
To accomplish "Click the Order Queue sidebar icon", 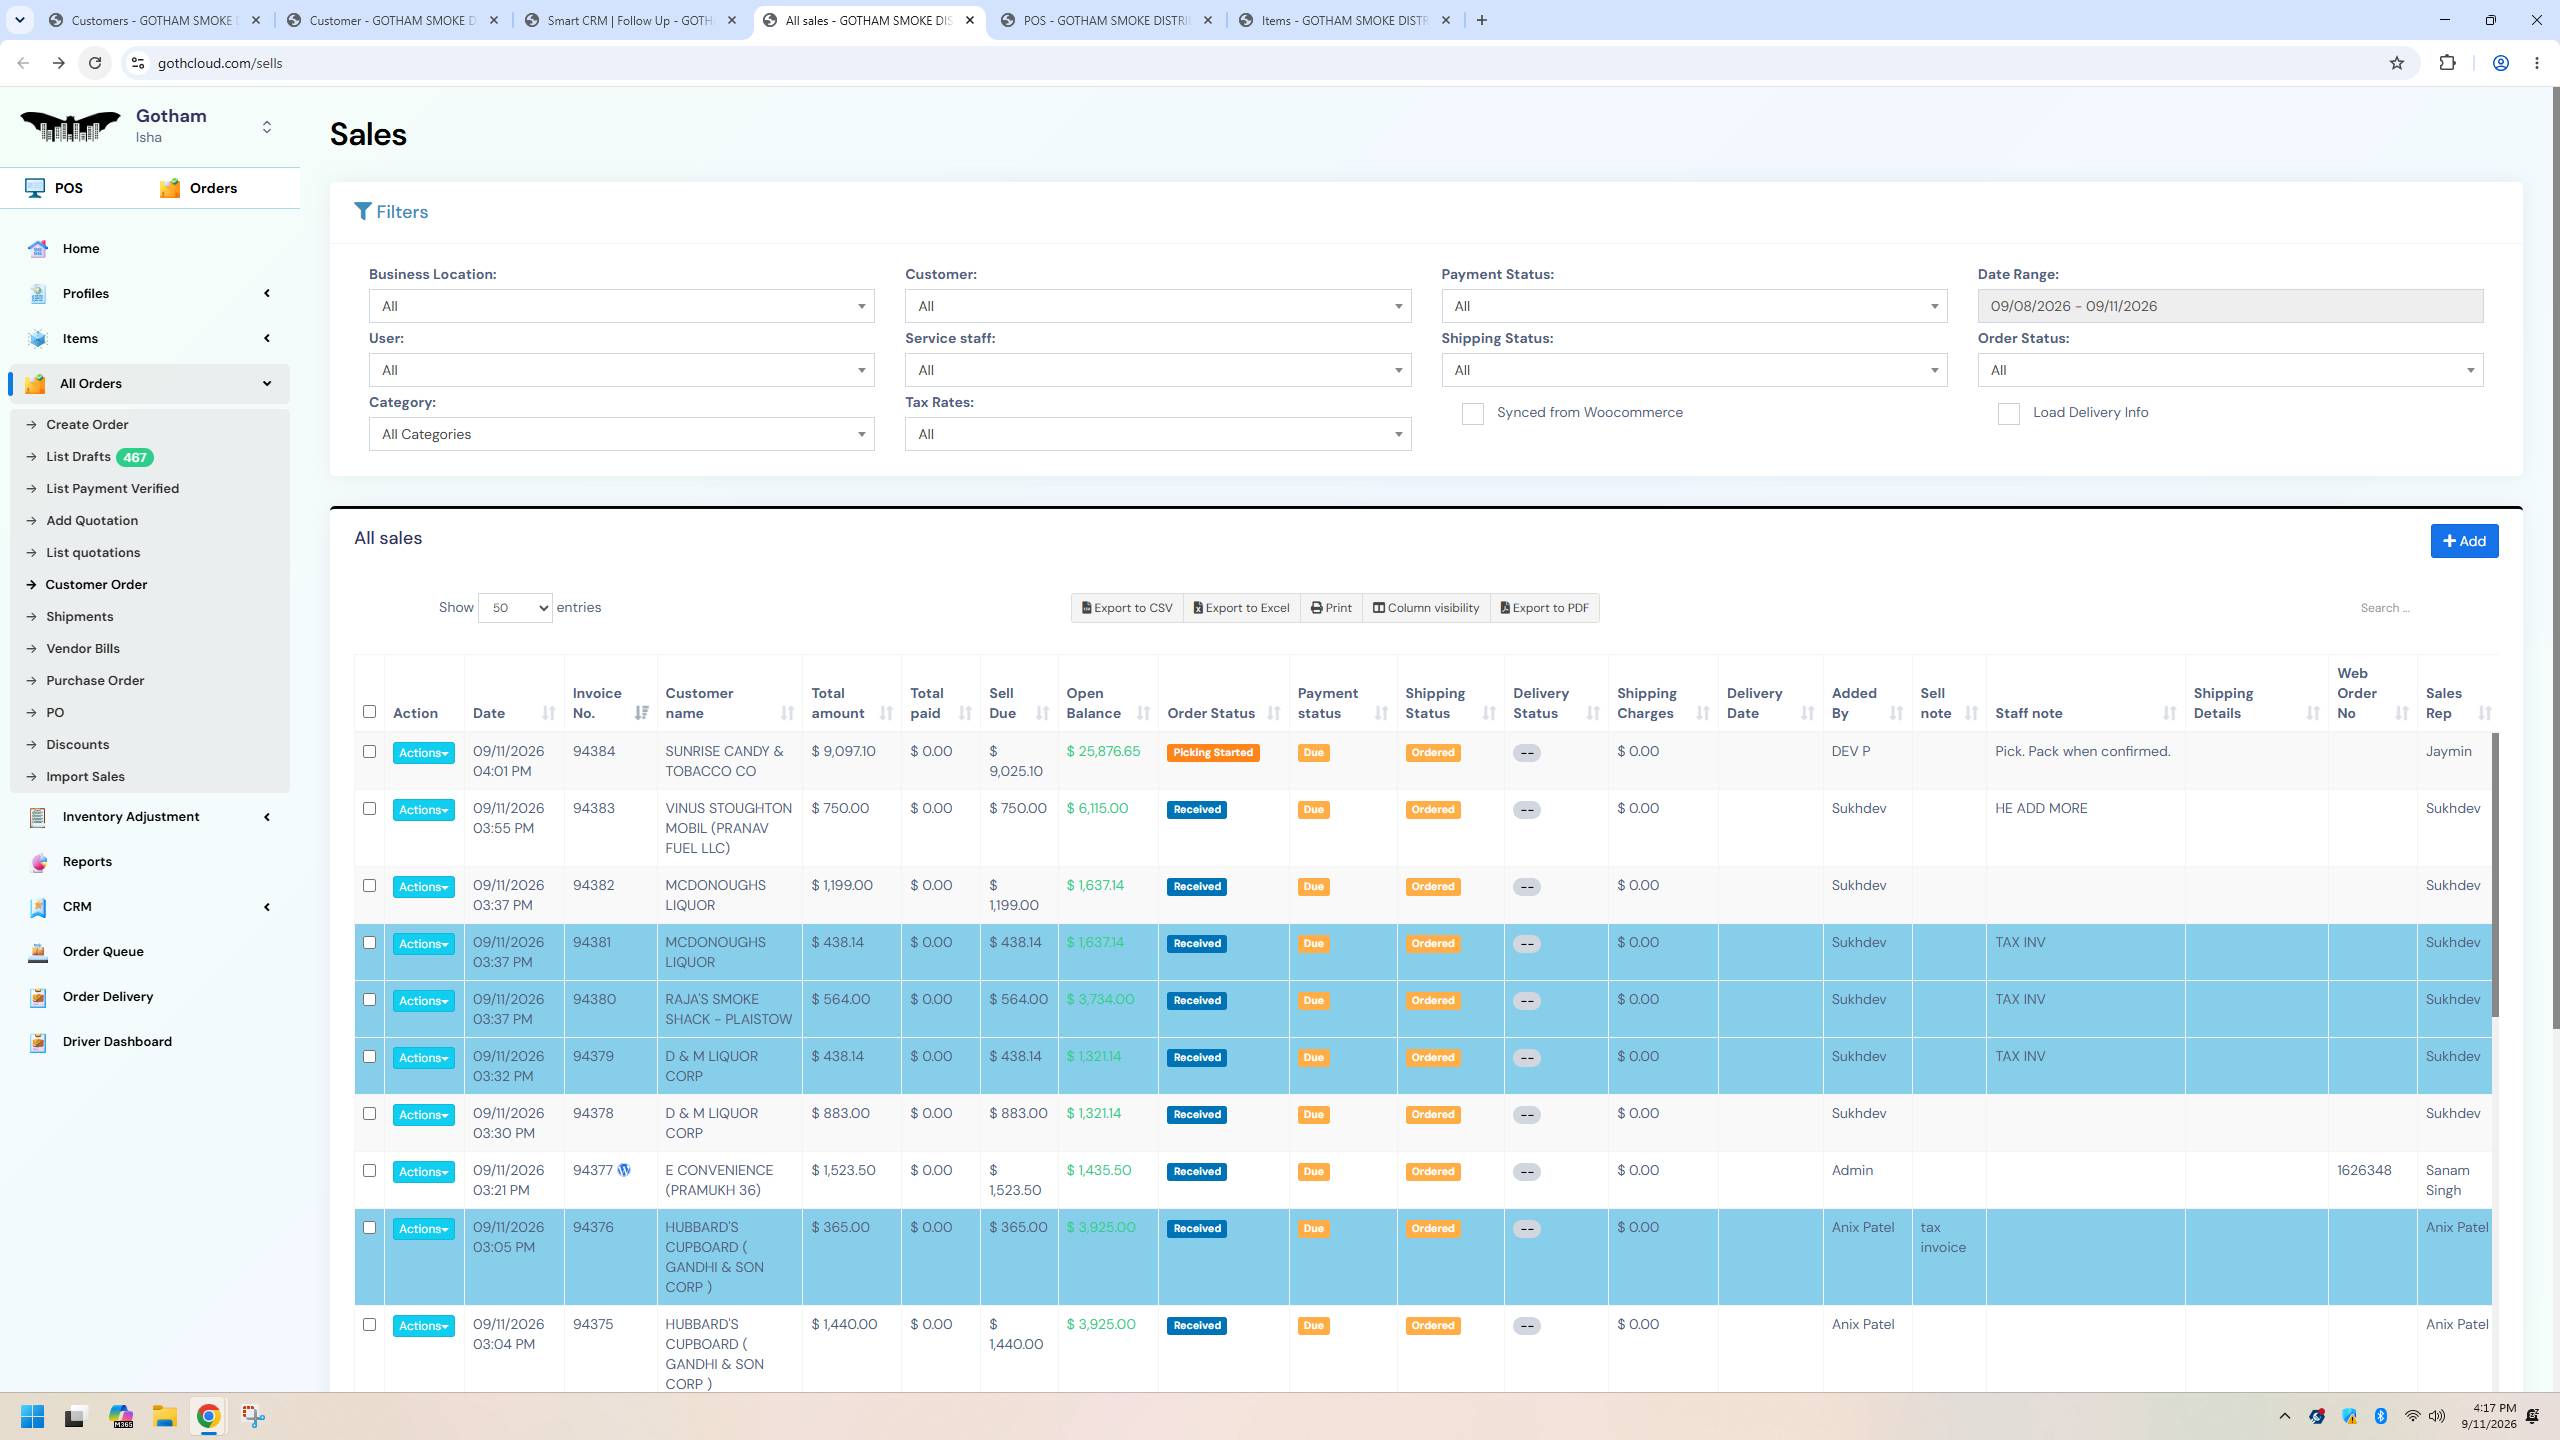I will (x=38, y=952).
